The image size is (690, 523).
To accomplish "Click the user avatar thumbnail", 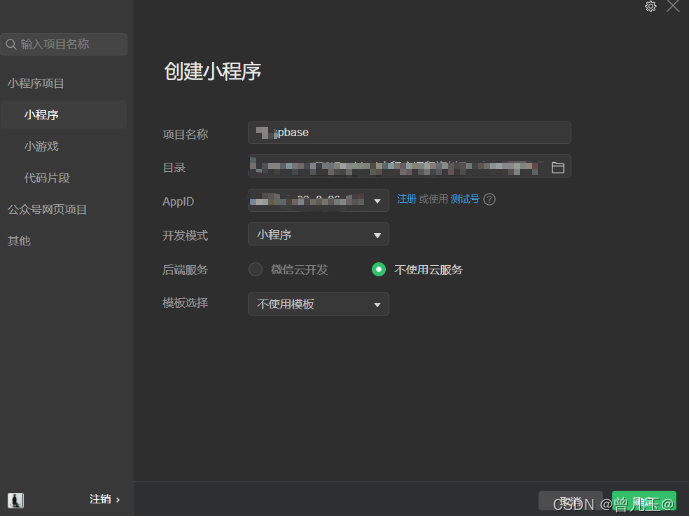I will 16,500.
